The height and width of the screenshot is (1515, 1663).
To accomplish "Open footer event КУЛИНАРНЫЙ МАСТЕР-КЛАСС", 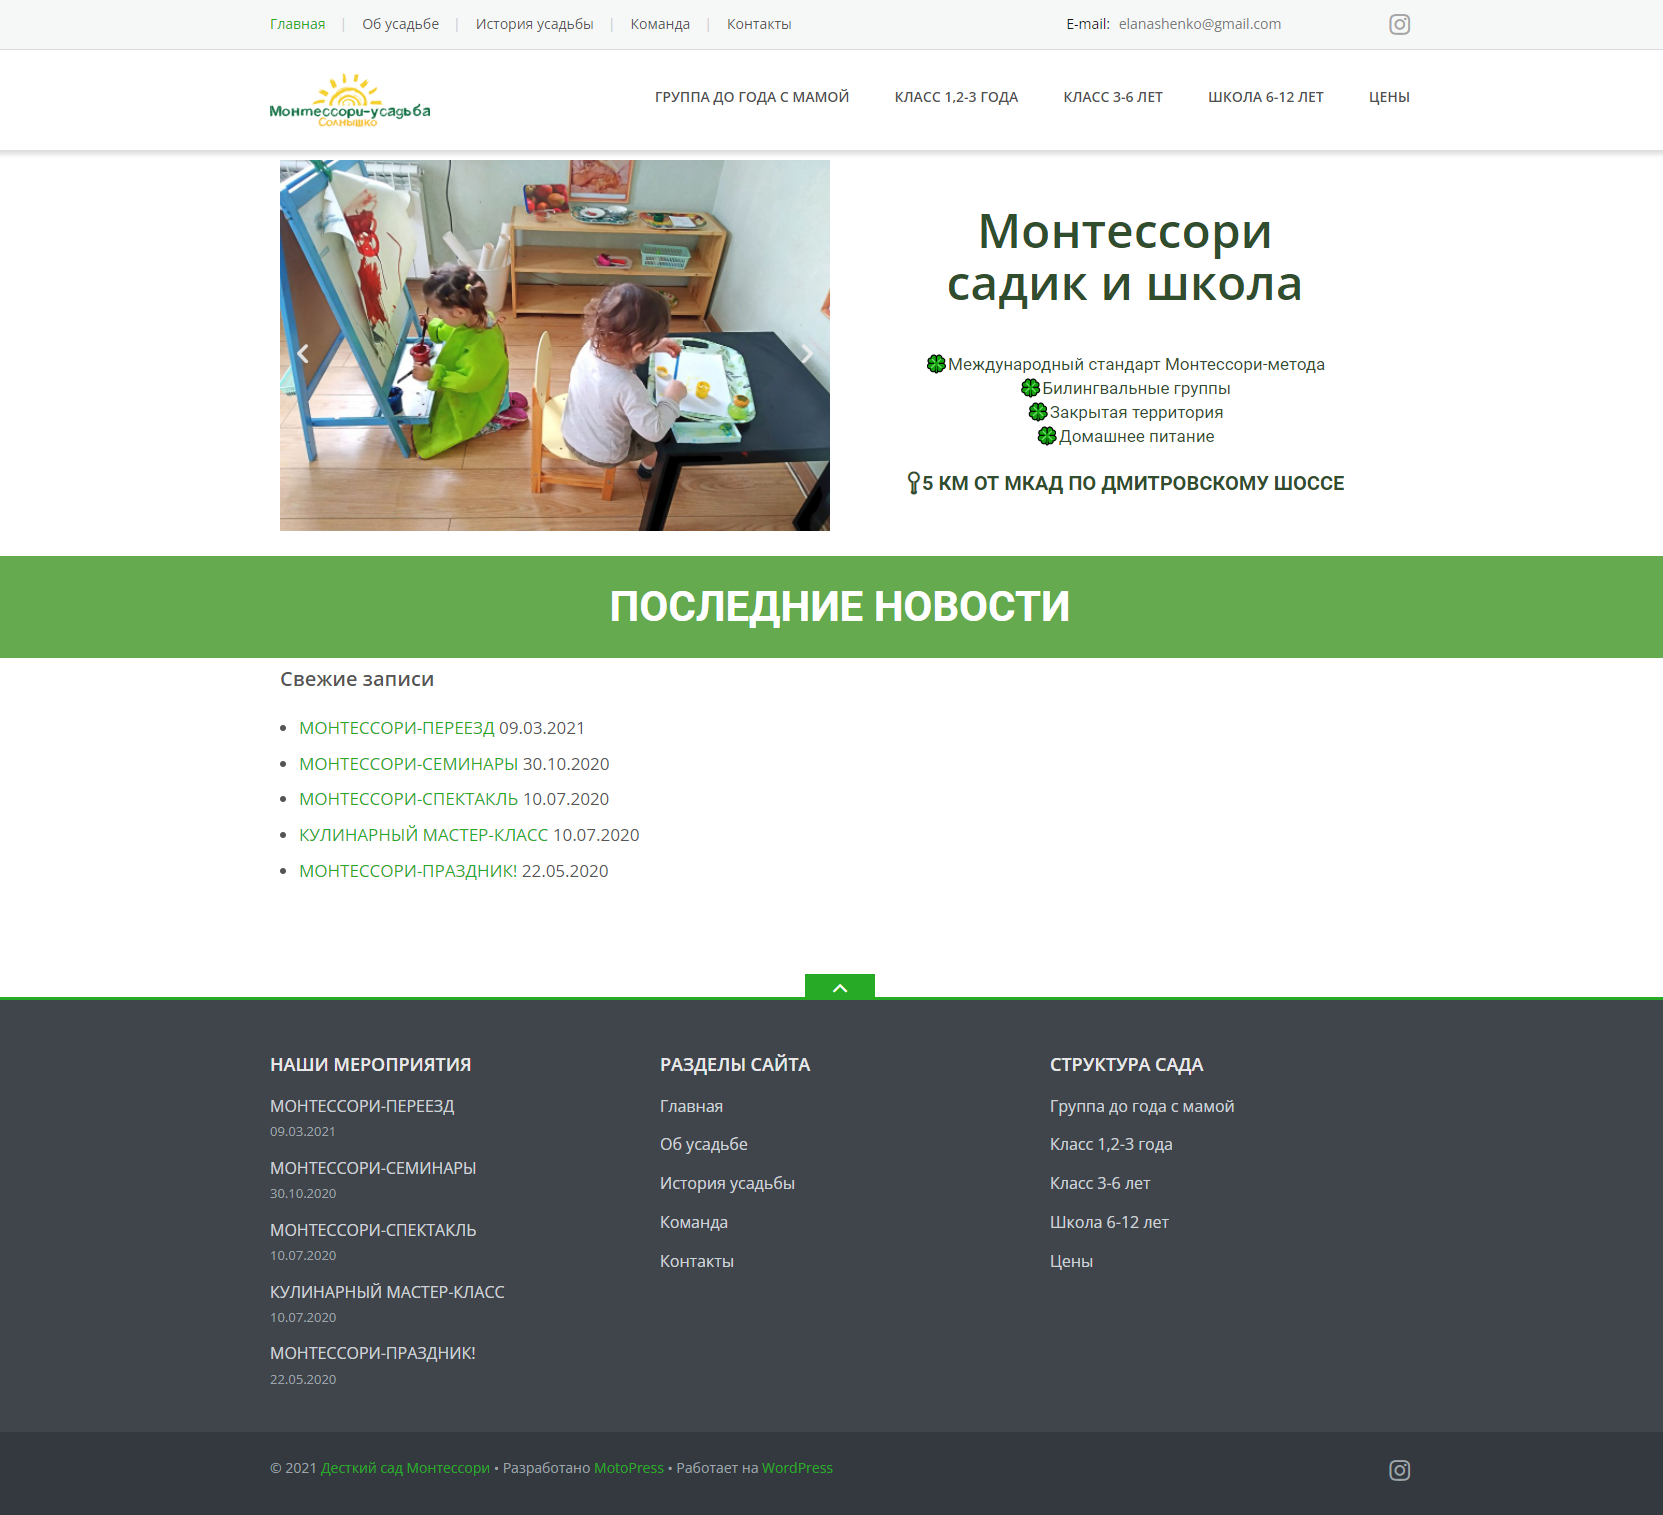I will point(387,1292).
